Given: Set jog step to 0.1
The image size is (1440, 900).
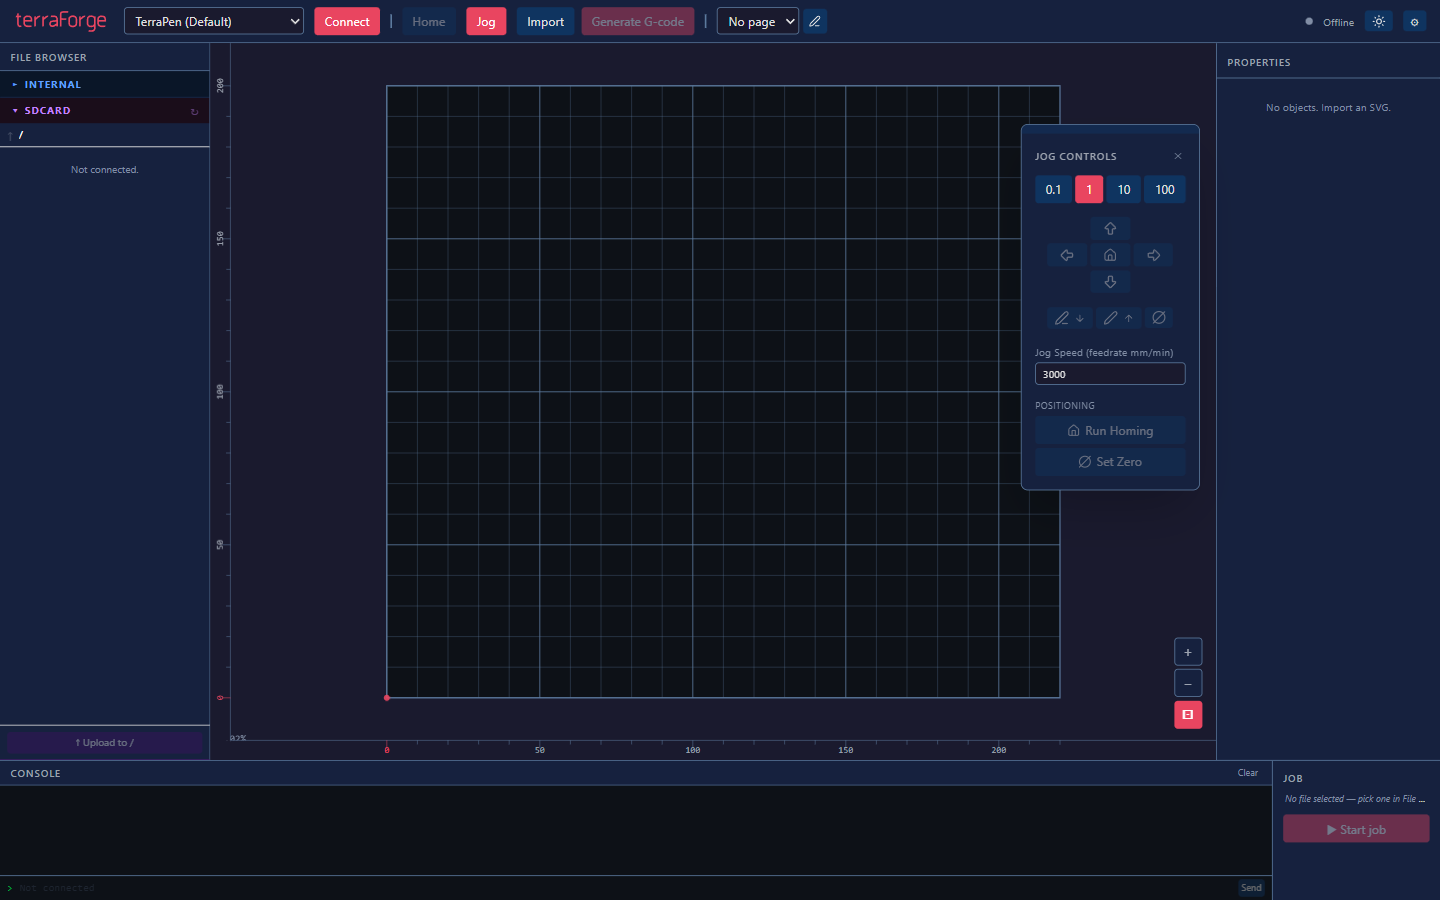Looking at the screenshot, I should (1053, 189).
